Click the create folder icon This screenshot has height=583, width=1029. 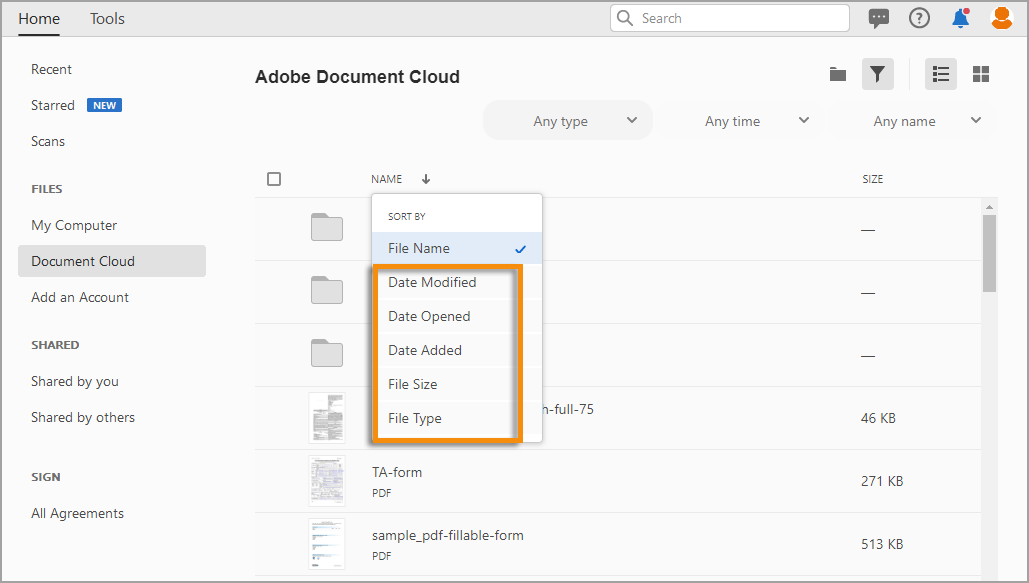click(x=837, y=73)
